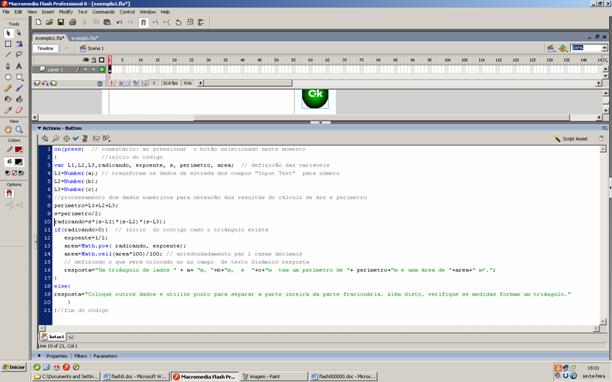The width and height of the screenshot is (612, 382).
Task: Pick the Pencil tool
Action: coord(8,88)
